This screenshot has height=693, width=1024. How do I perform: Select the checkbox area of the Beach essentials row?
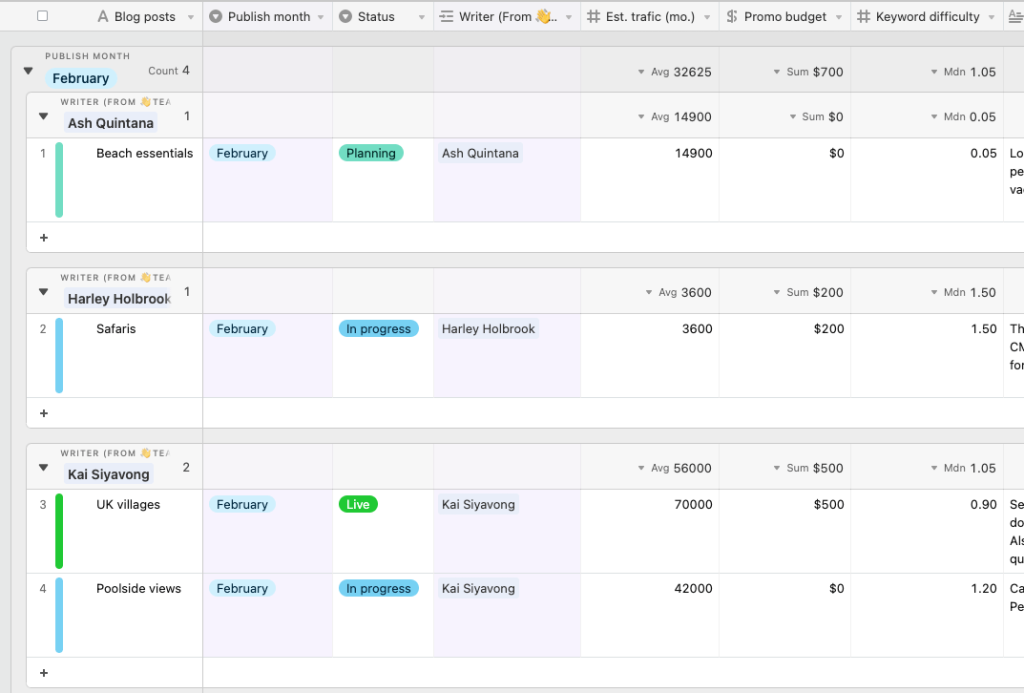click(x=41, y=153)
